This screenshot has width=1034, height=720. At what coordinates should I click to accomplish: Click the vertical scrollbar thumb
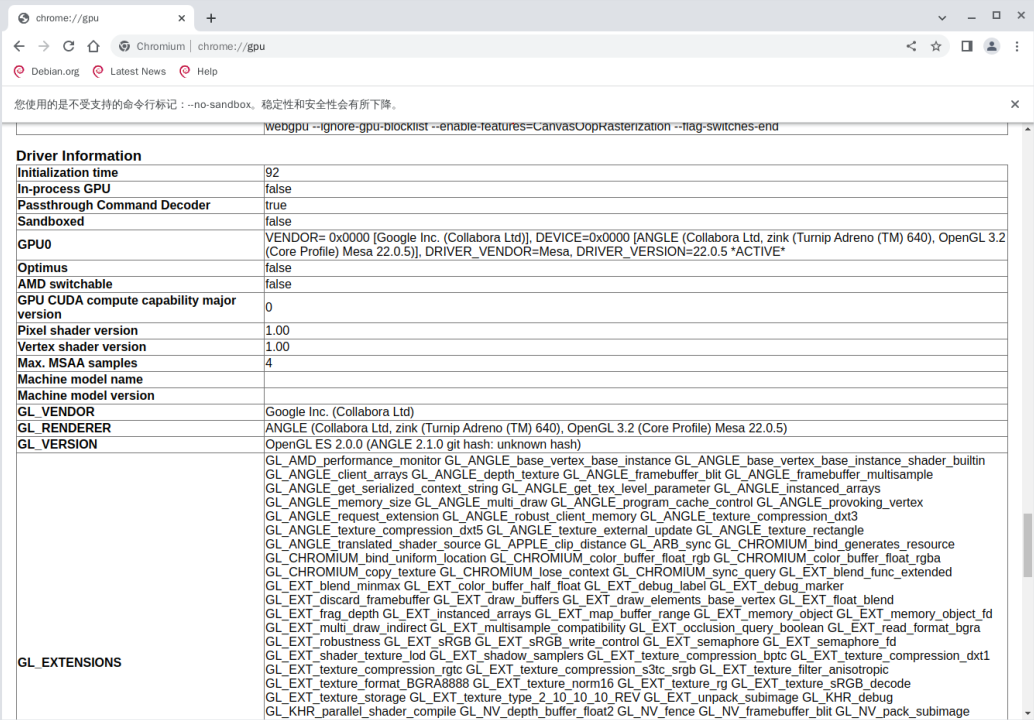(x=1027, y=545)
